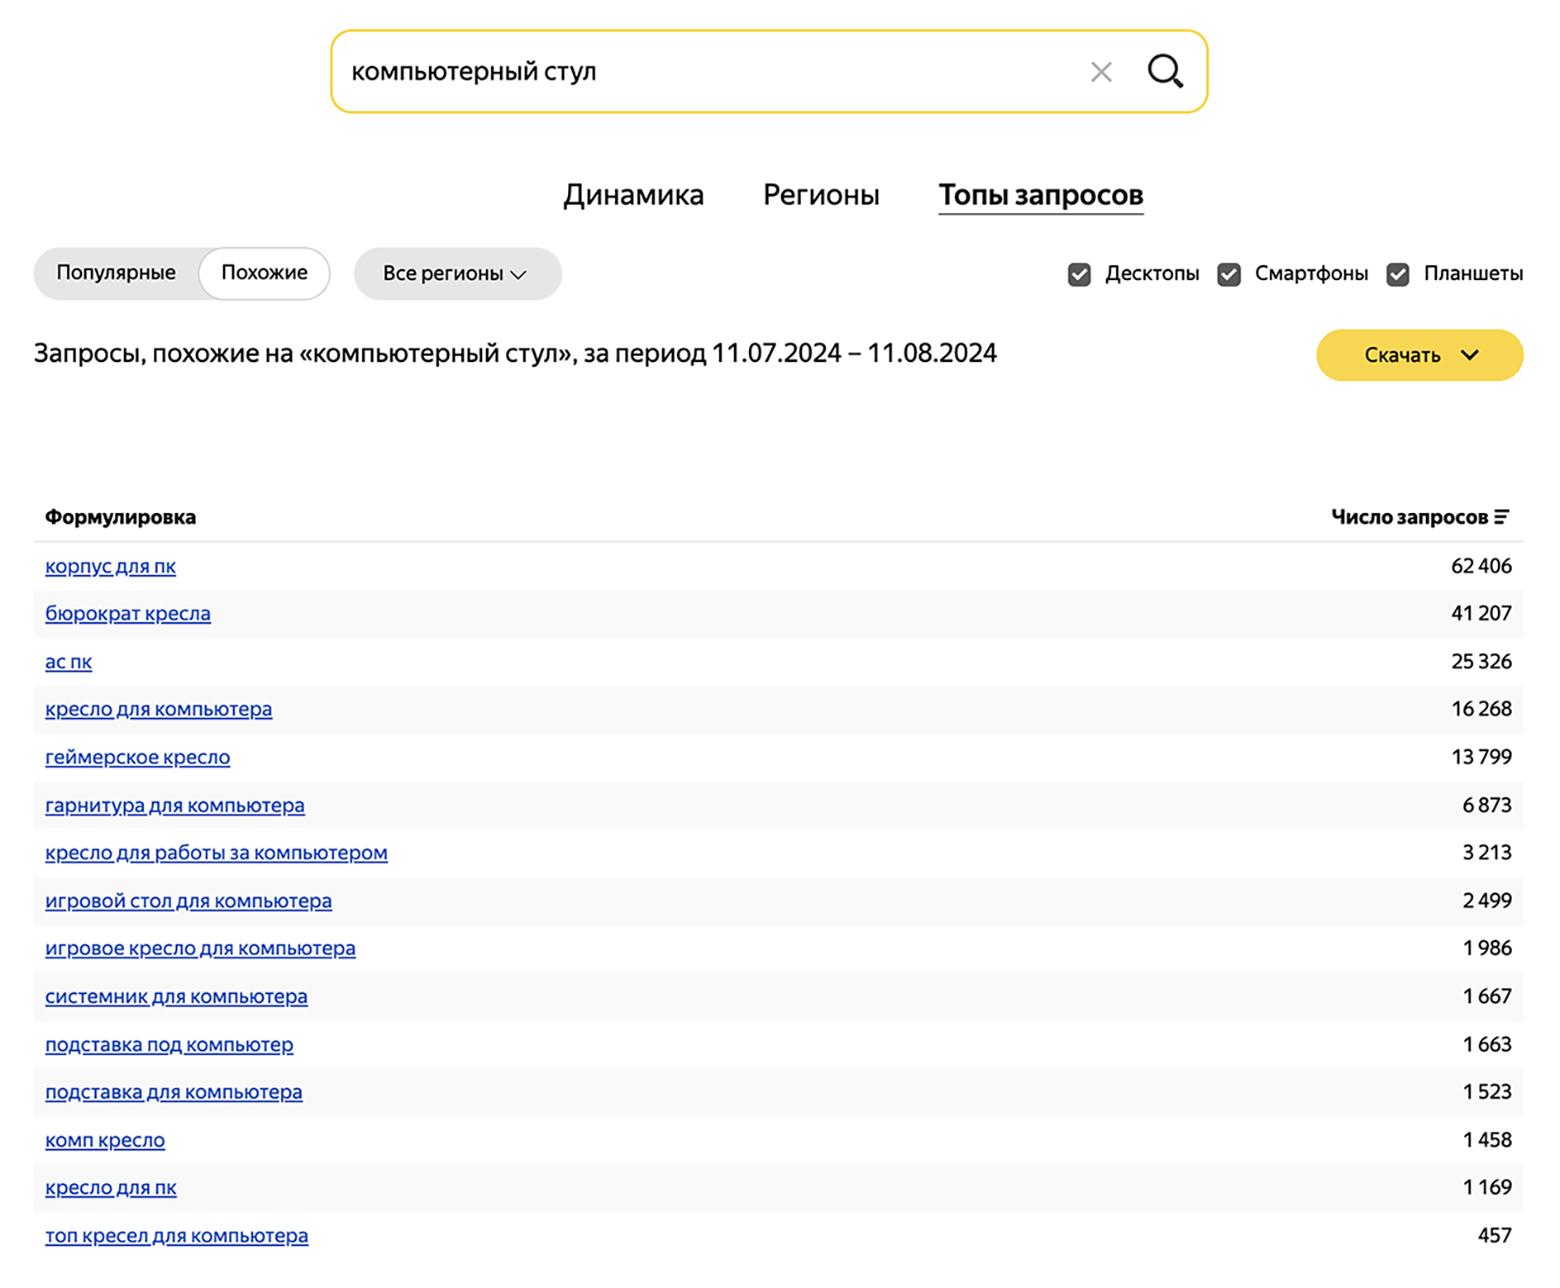Switch to the Популярные queries toggle

[x=116, y=273]
